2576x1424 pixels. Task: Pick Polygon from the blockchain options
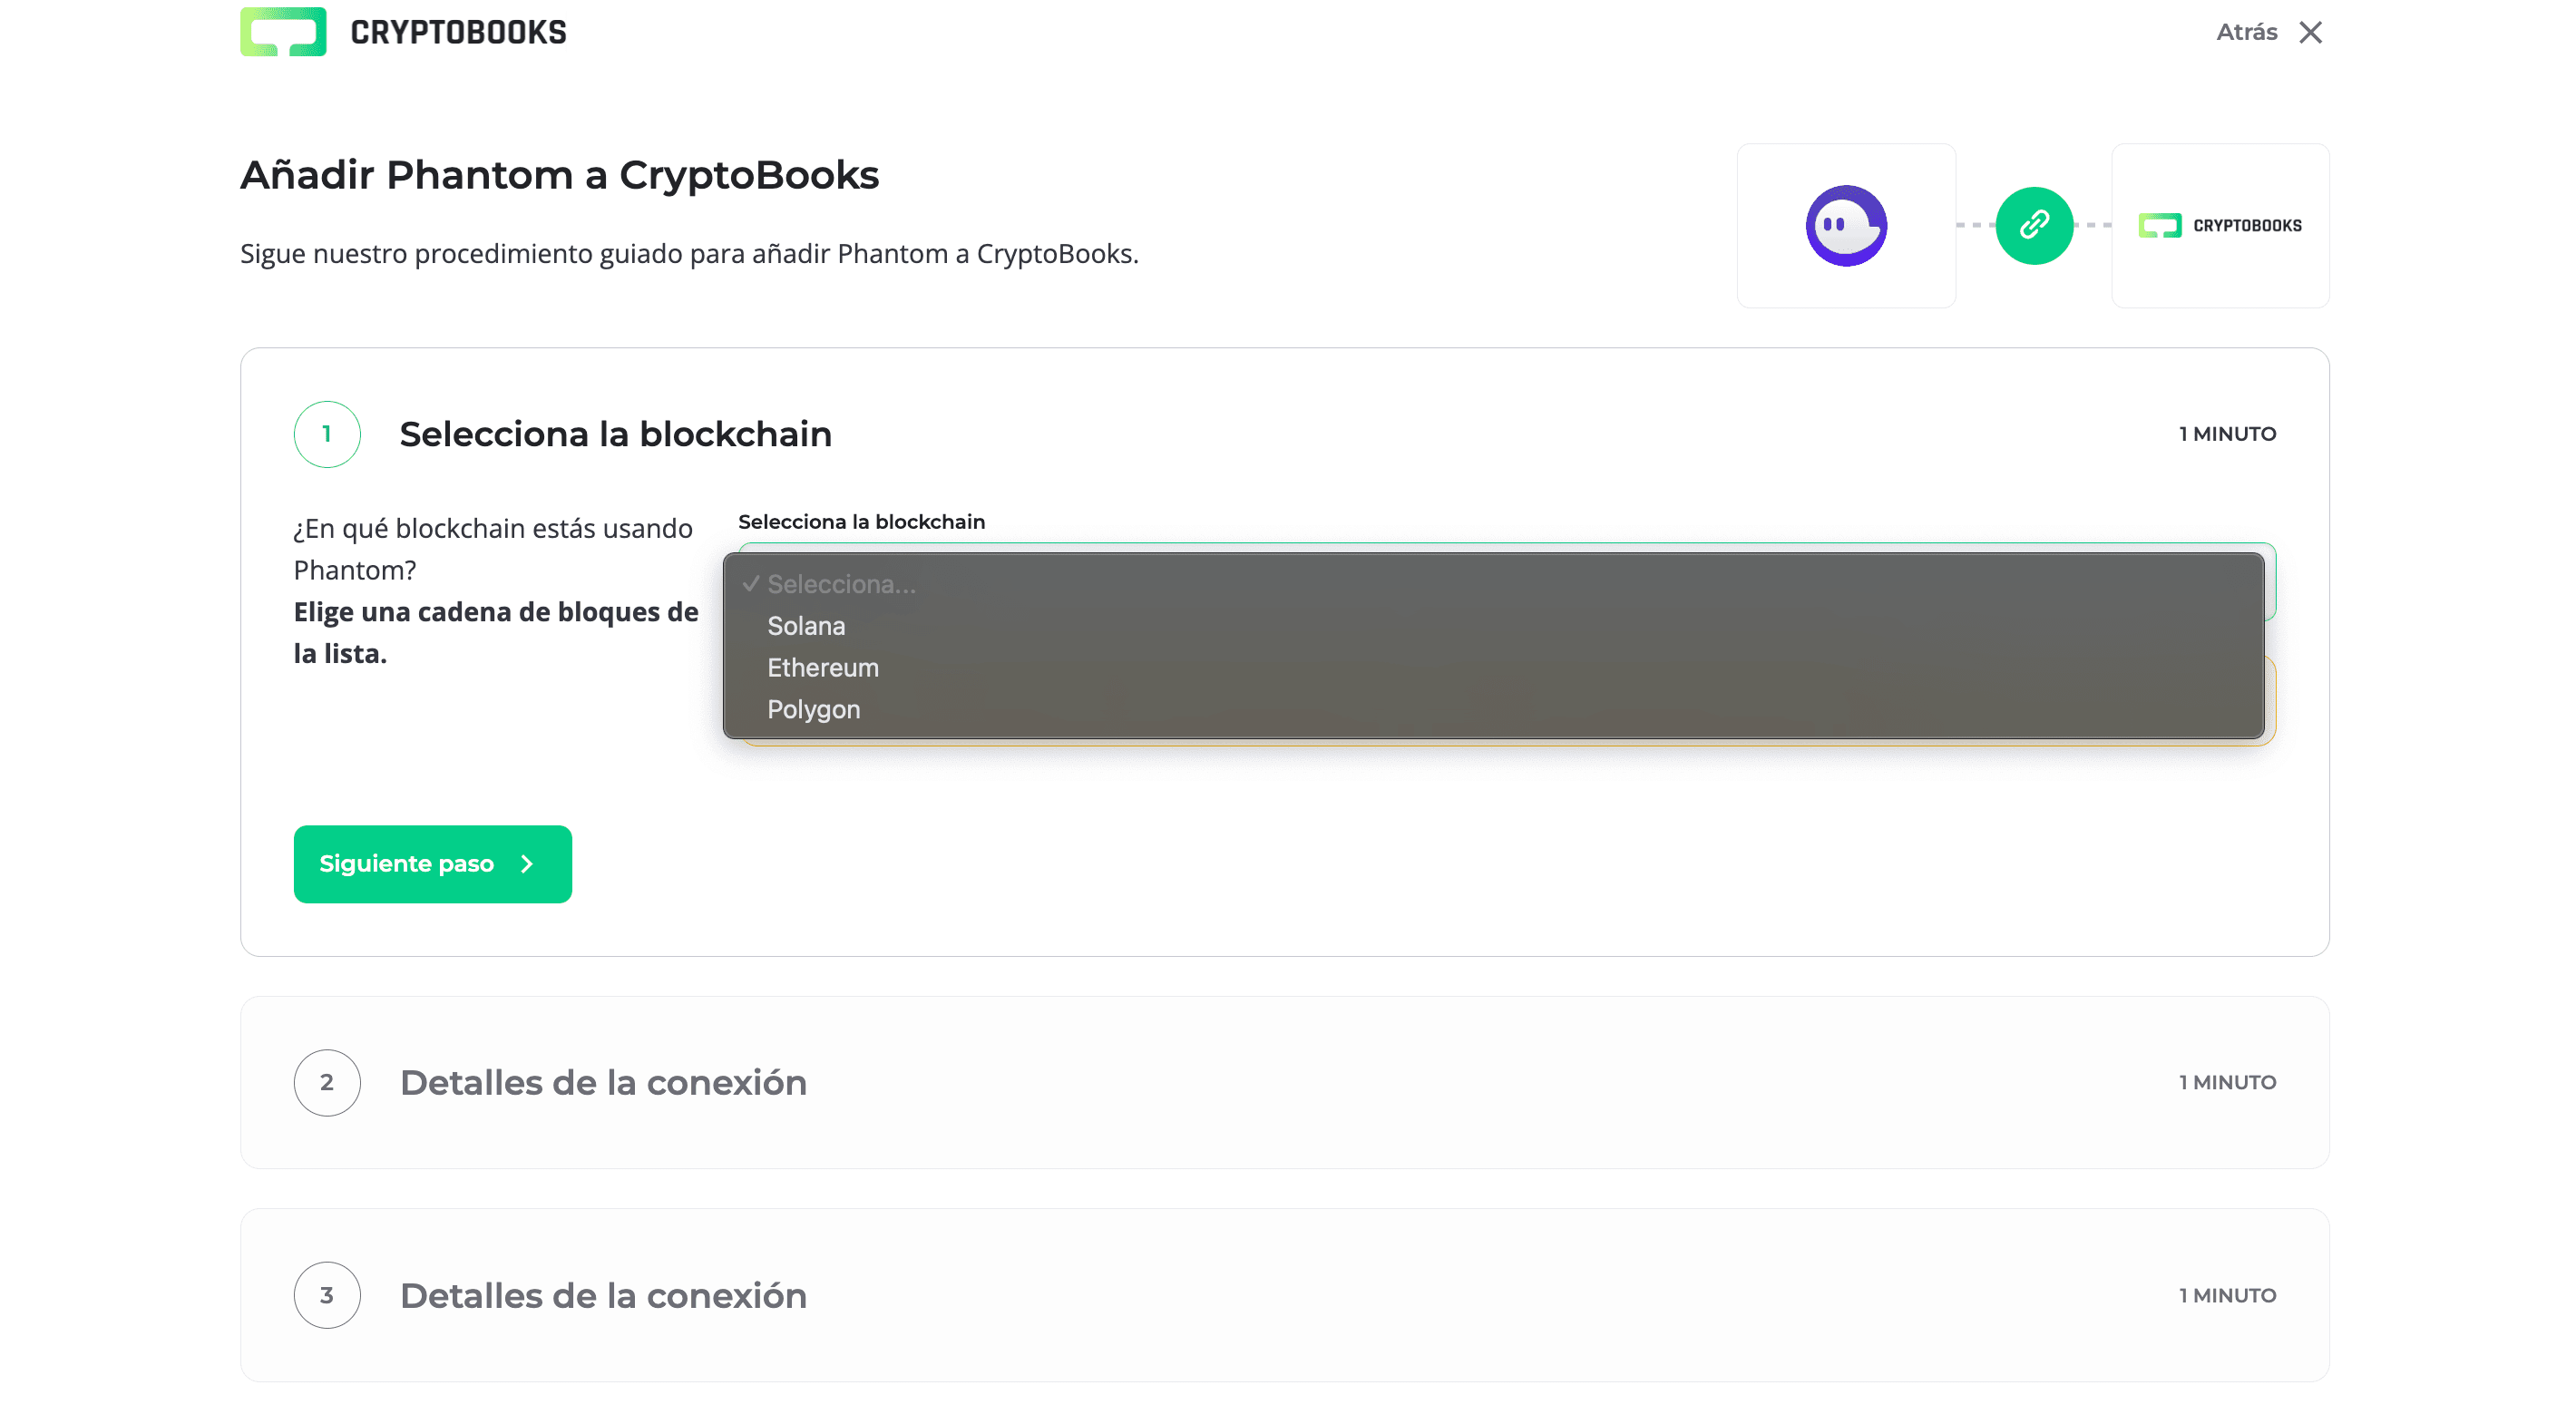pos(813,709)
